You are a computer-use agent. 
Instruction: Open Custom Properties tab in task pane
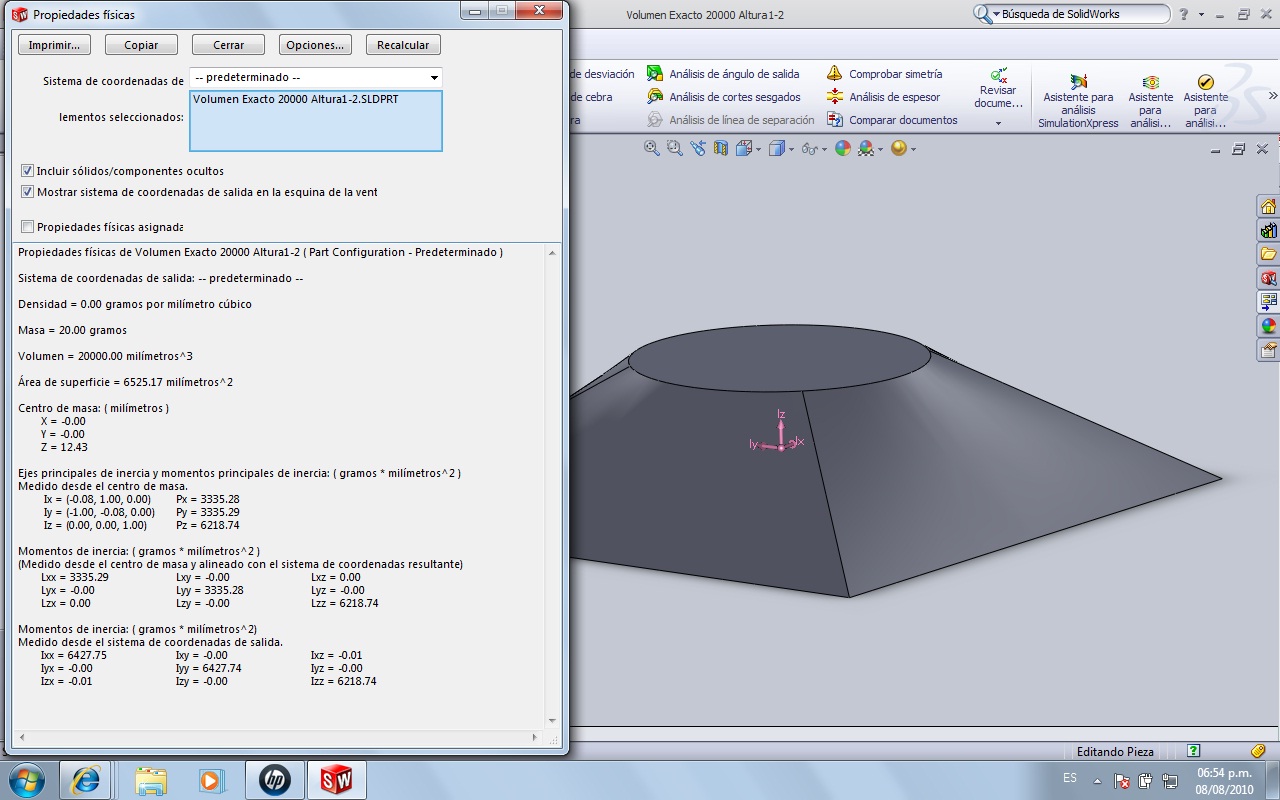pos(1268,350)
